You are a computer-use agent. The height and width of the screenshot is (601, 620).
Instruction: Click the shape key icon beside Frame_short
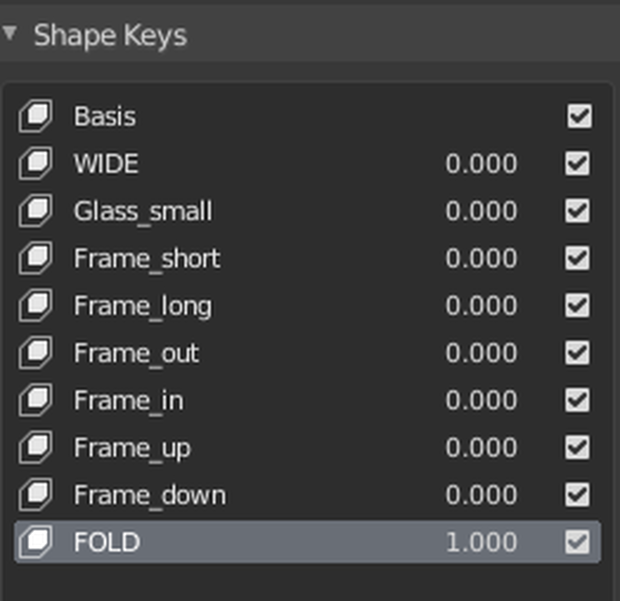point(35,258)
